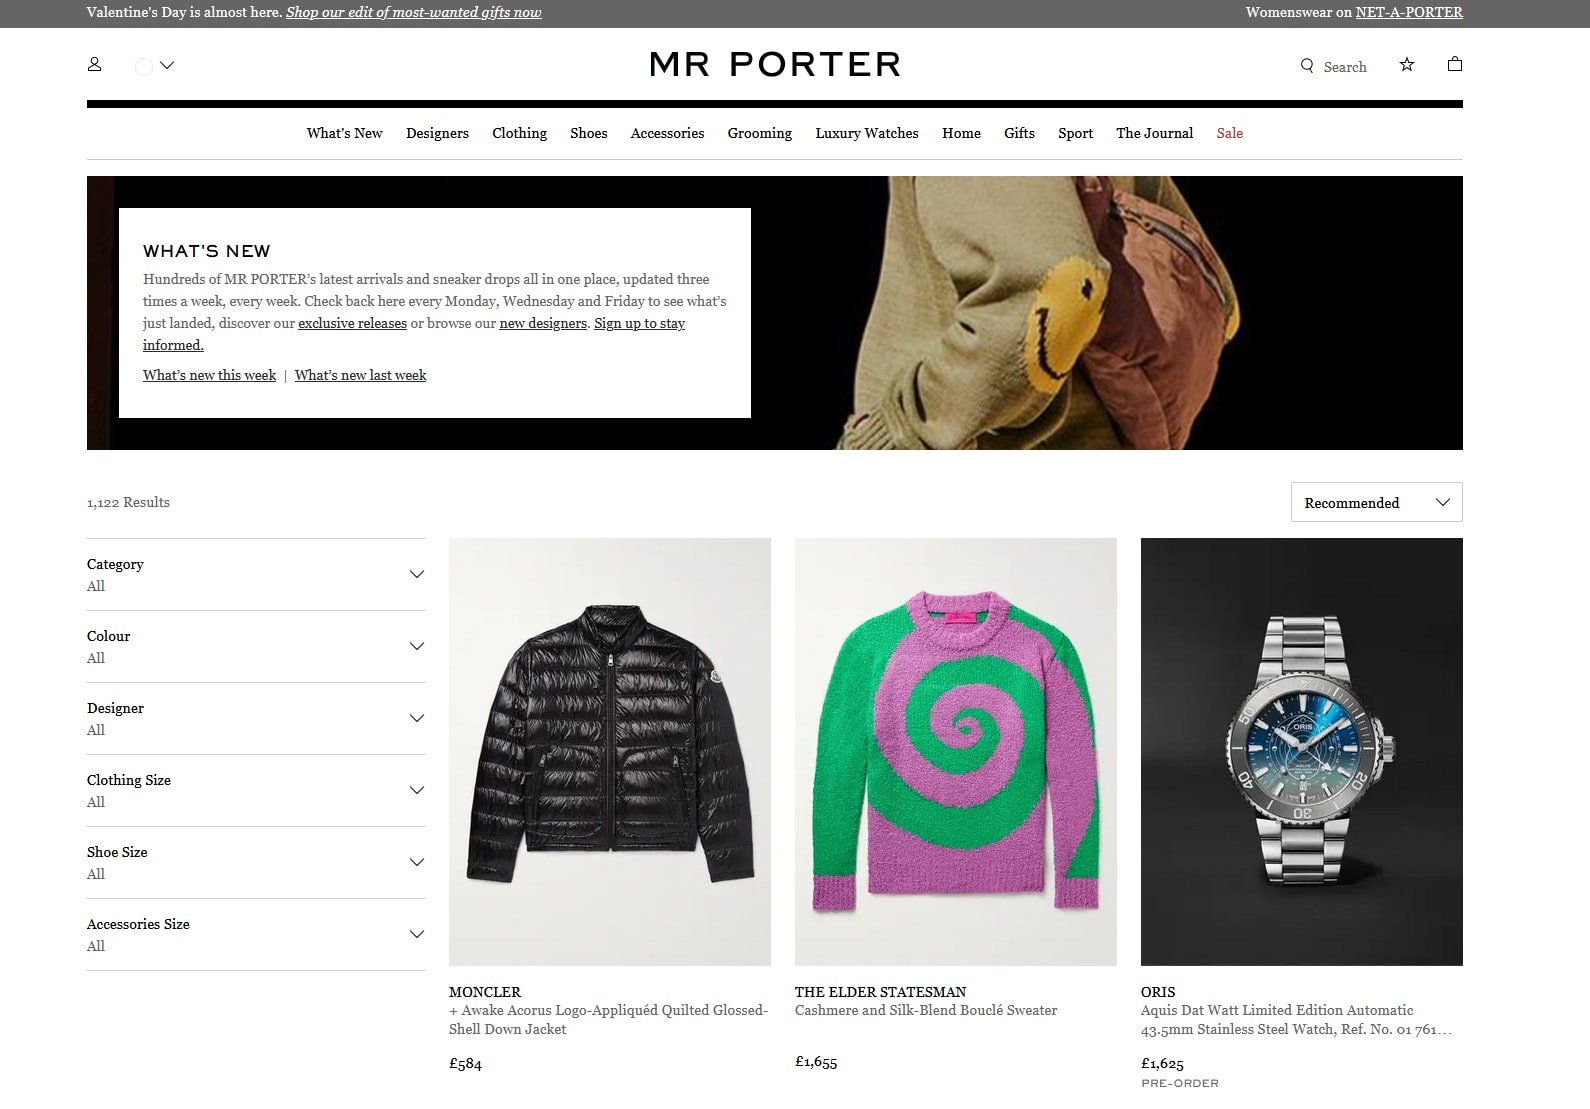
Task: Follow the NET-A-PORTER link
Action: tap(1409, 12)
